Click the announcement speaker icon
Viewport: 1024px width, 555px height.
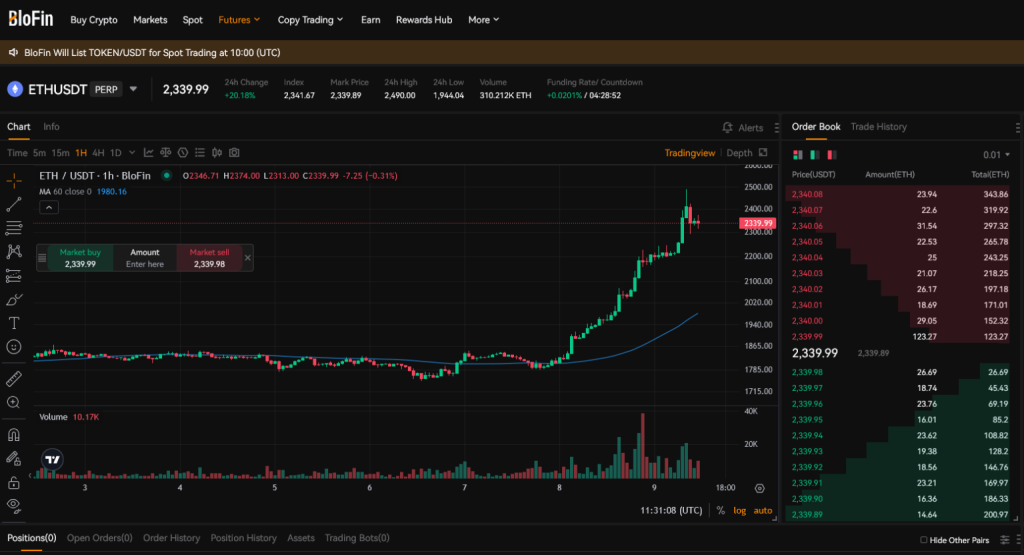(13, 52)
